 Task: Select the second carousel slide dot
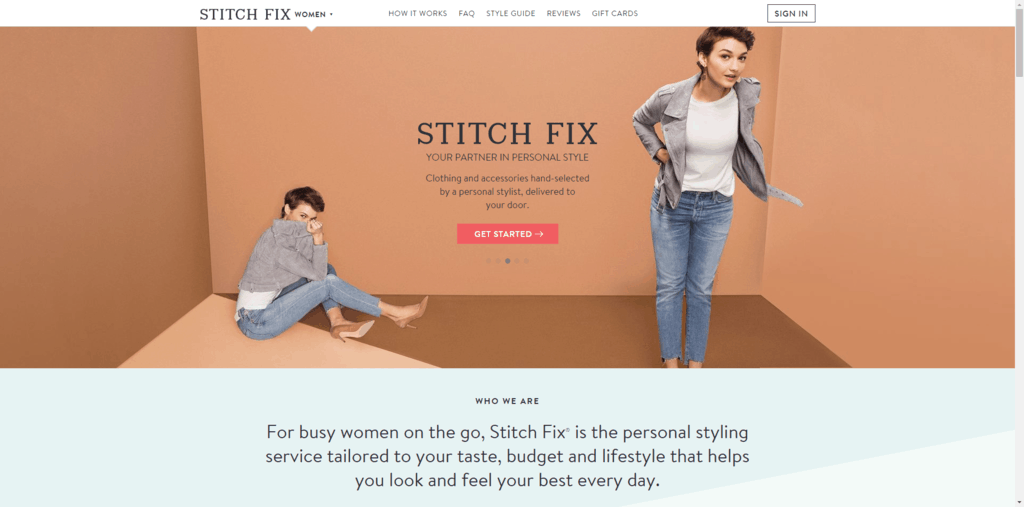click(498, 261)
